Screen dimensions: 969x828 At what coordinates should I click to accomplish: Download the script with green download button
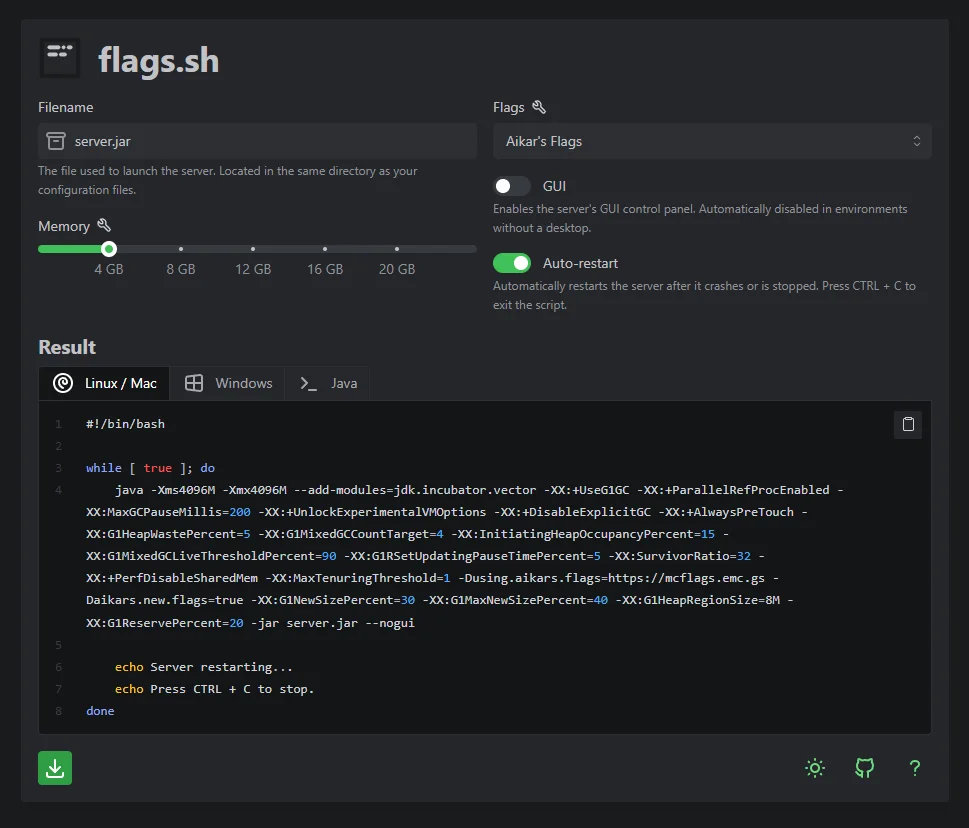[55, 768]
